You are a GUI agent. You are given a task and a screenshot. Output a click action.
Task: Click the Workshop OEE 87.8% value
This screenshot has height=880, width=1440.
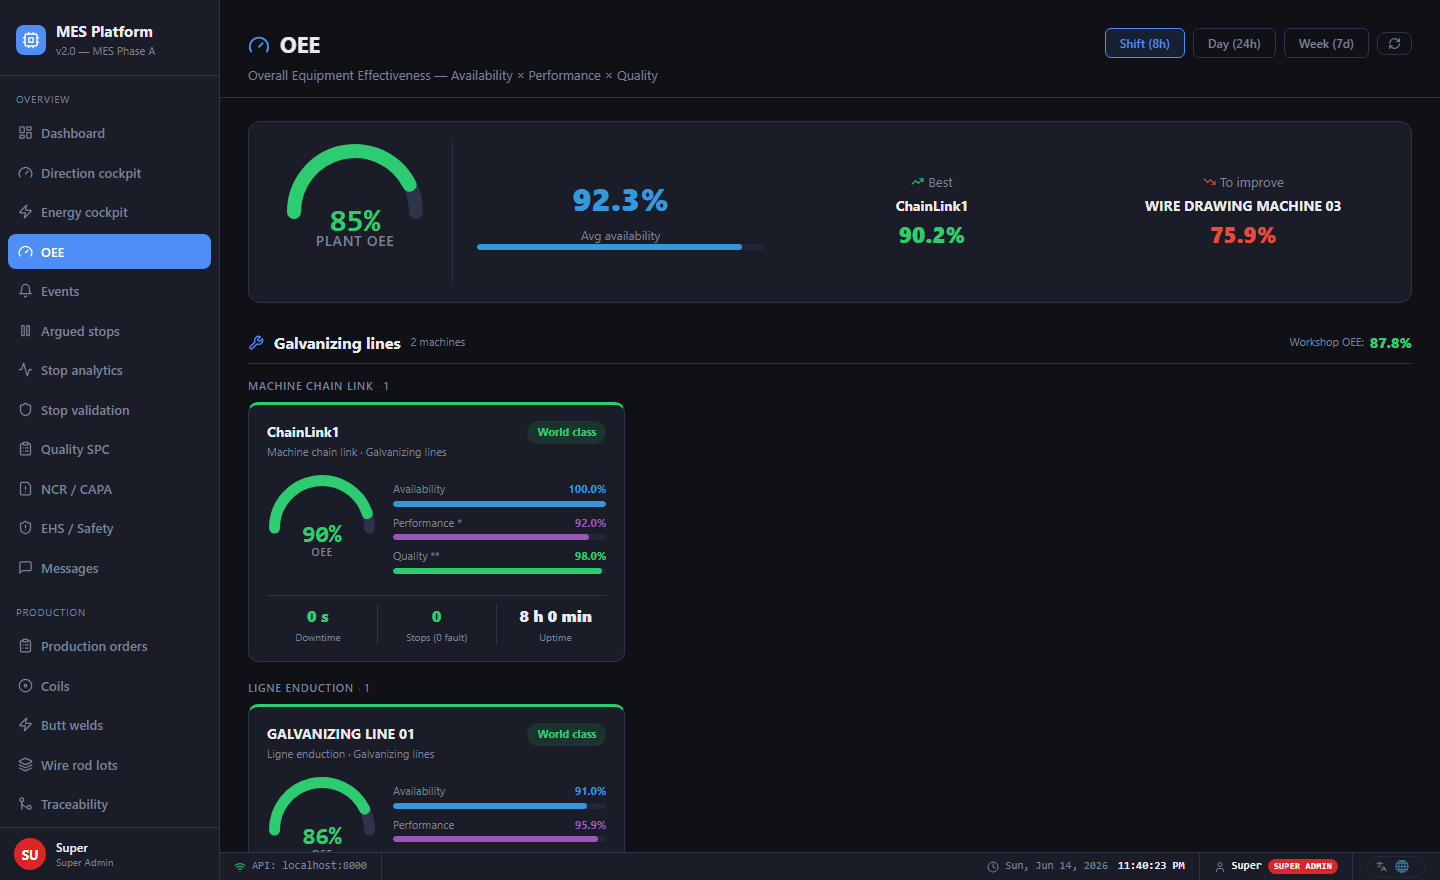pyautogui.click(x=1390, y=342)
